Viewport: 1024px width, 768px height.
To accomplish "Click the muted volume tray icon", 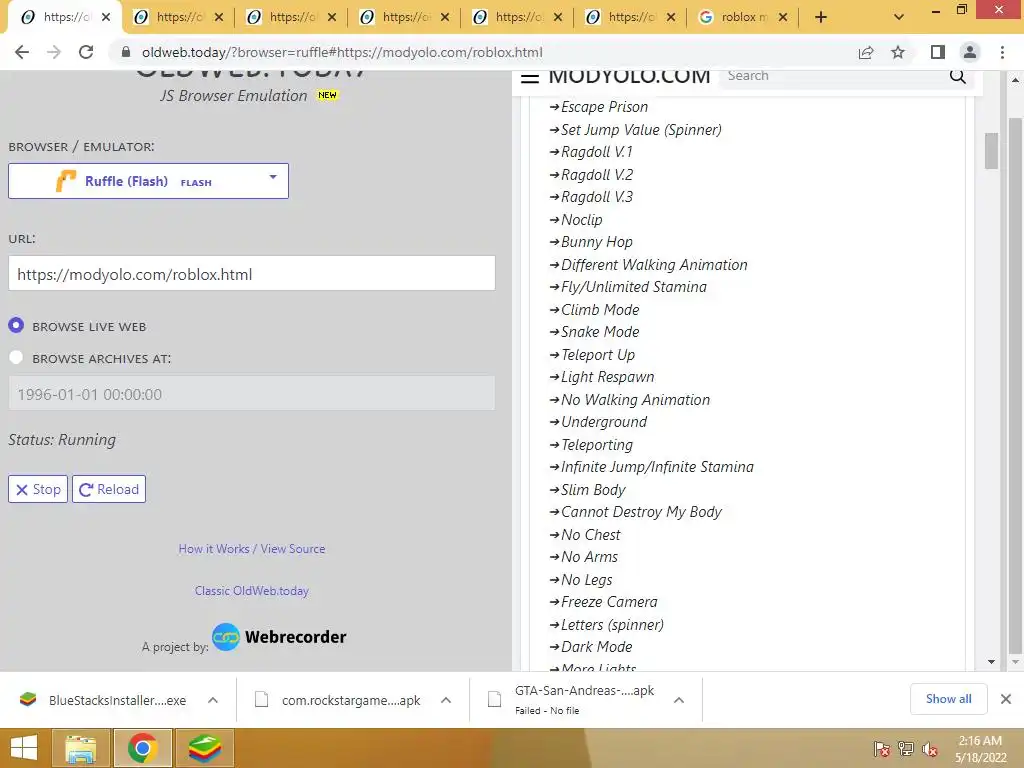I will (930, 749).
